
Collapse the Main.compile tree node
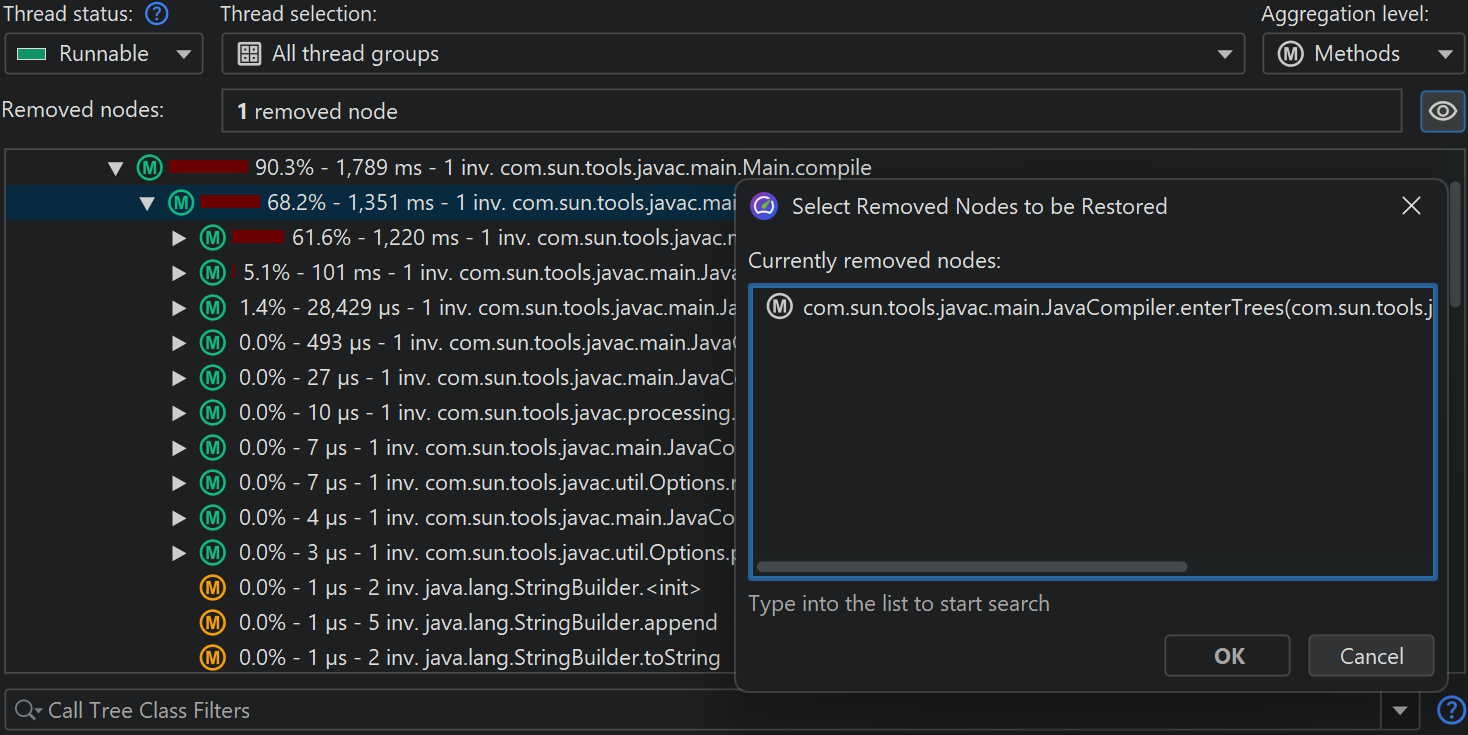pos(116,169)
